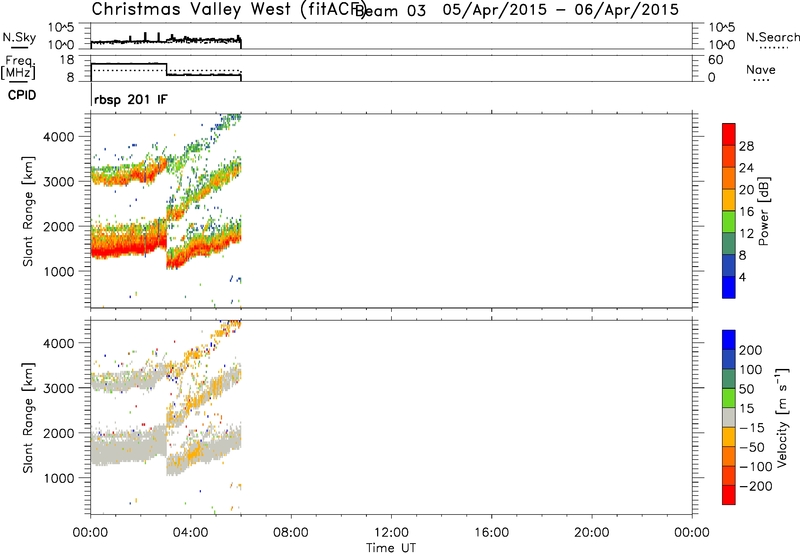Click the 'Power [dB]' colorbar title

[763, 211]
